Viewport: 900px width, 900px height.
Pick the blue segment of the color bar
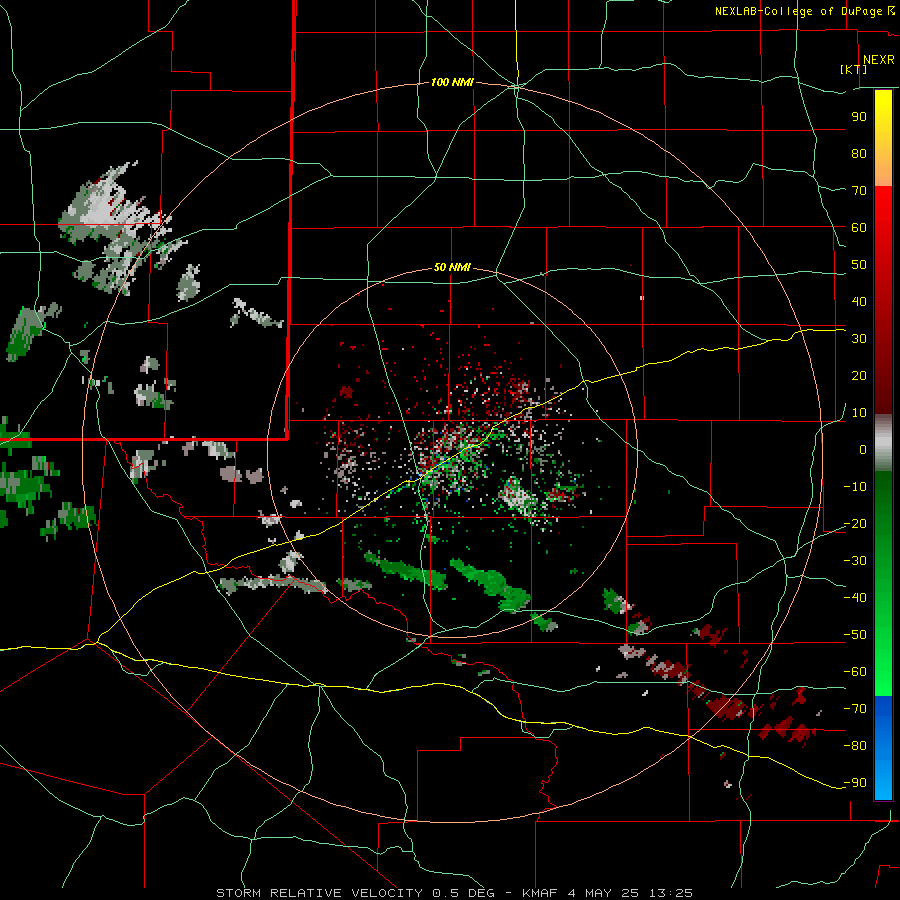click(x=883, y=748)
